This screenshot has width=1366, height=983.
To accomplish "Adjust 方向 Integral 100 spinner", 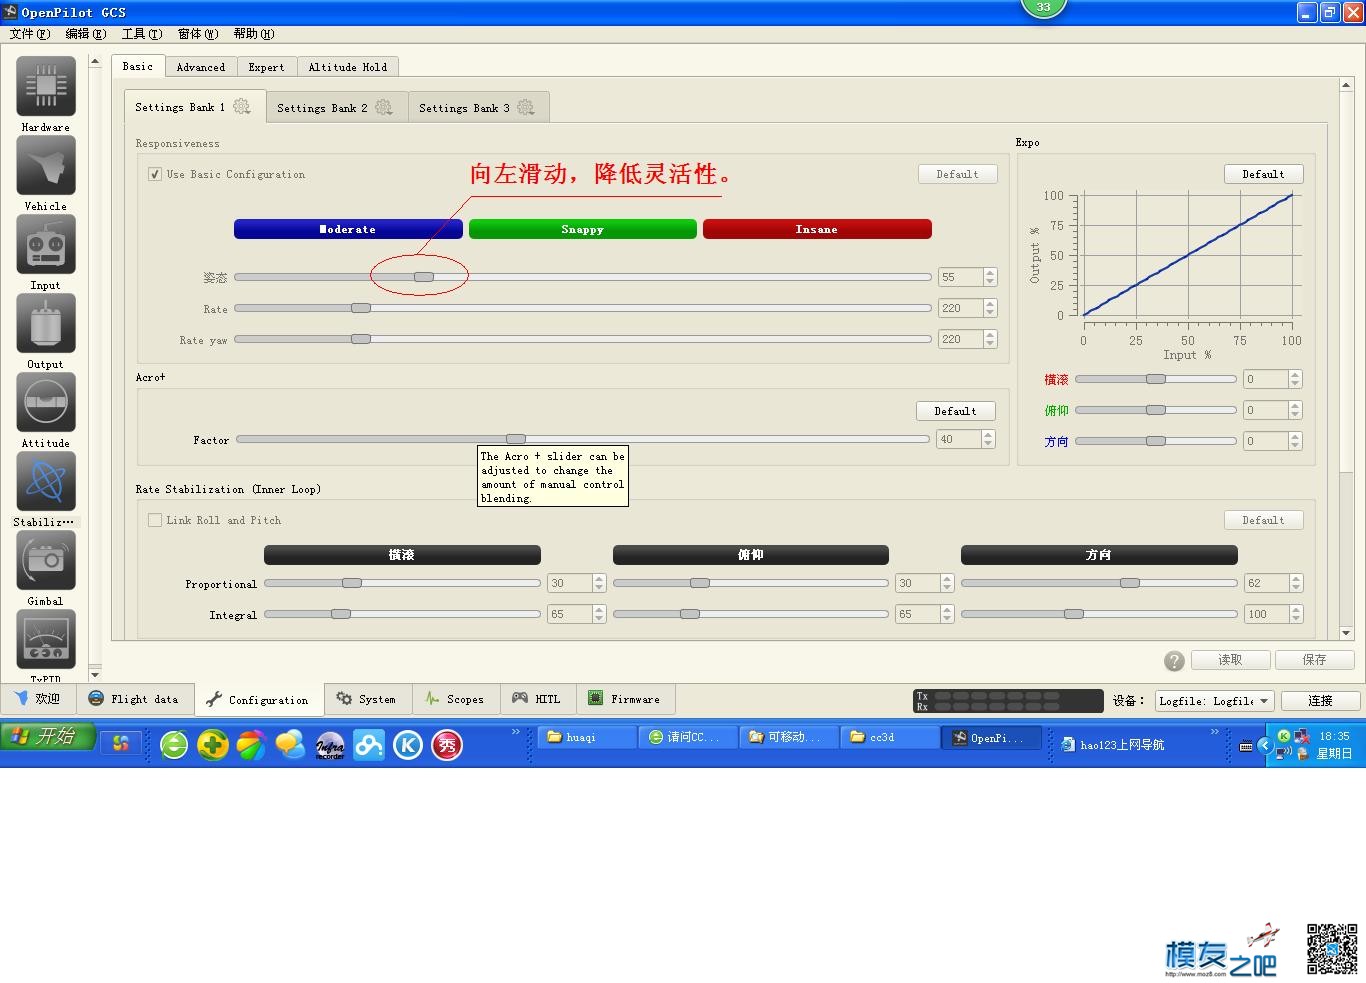I will tap(1296, 614).
